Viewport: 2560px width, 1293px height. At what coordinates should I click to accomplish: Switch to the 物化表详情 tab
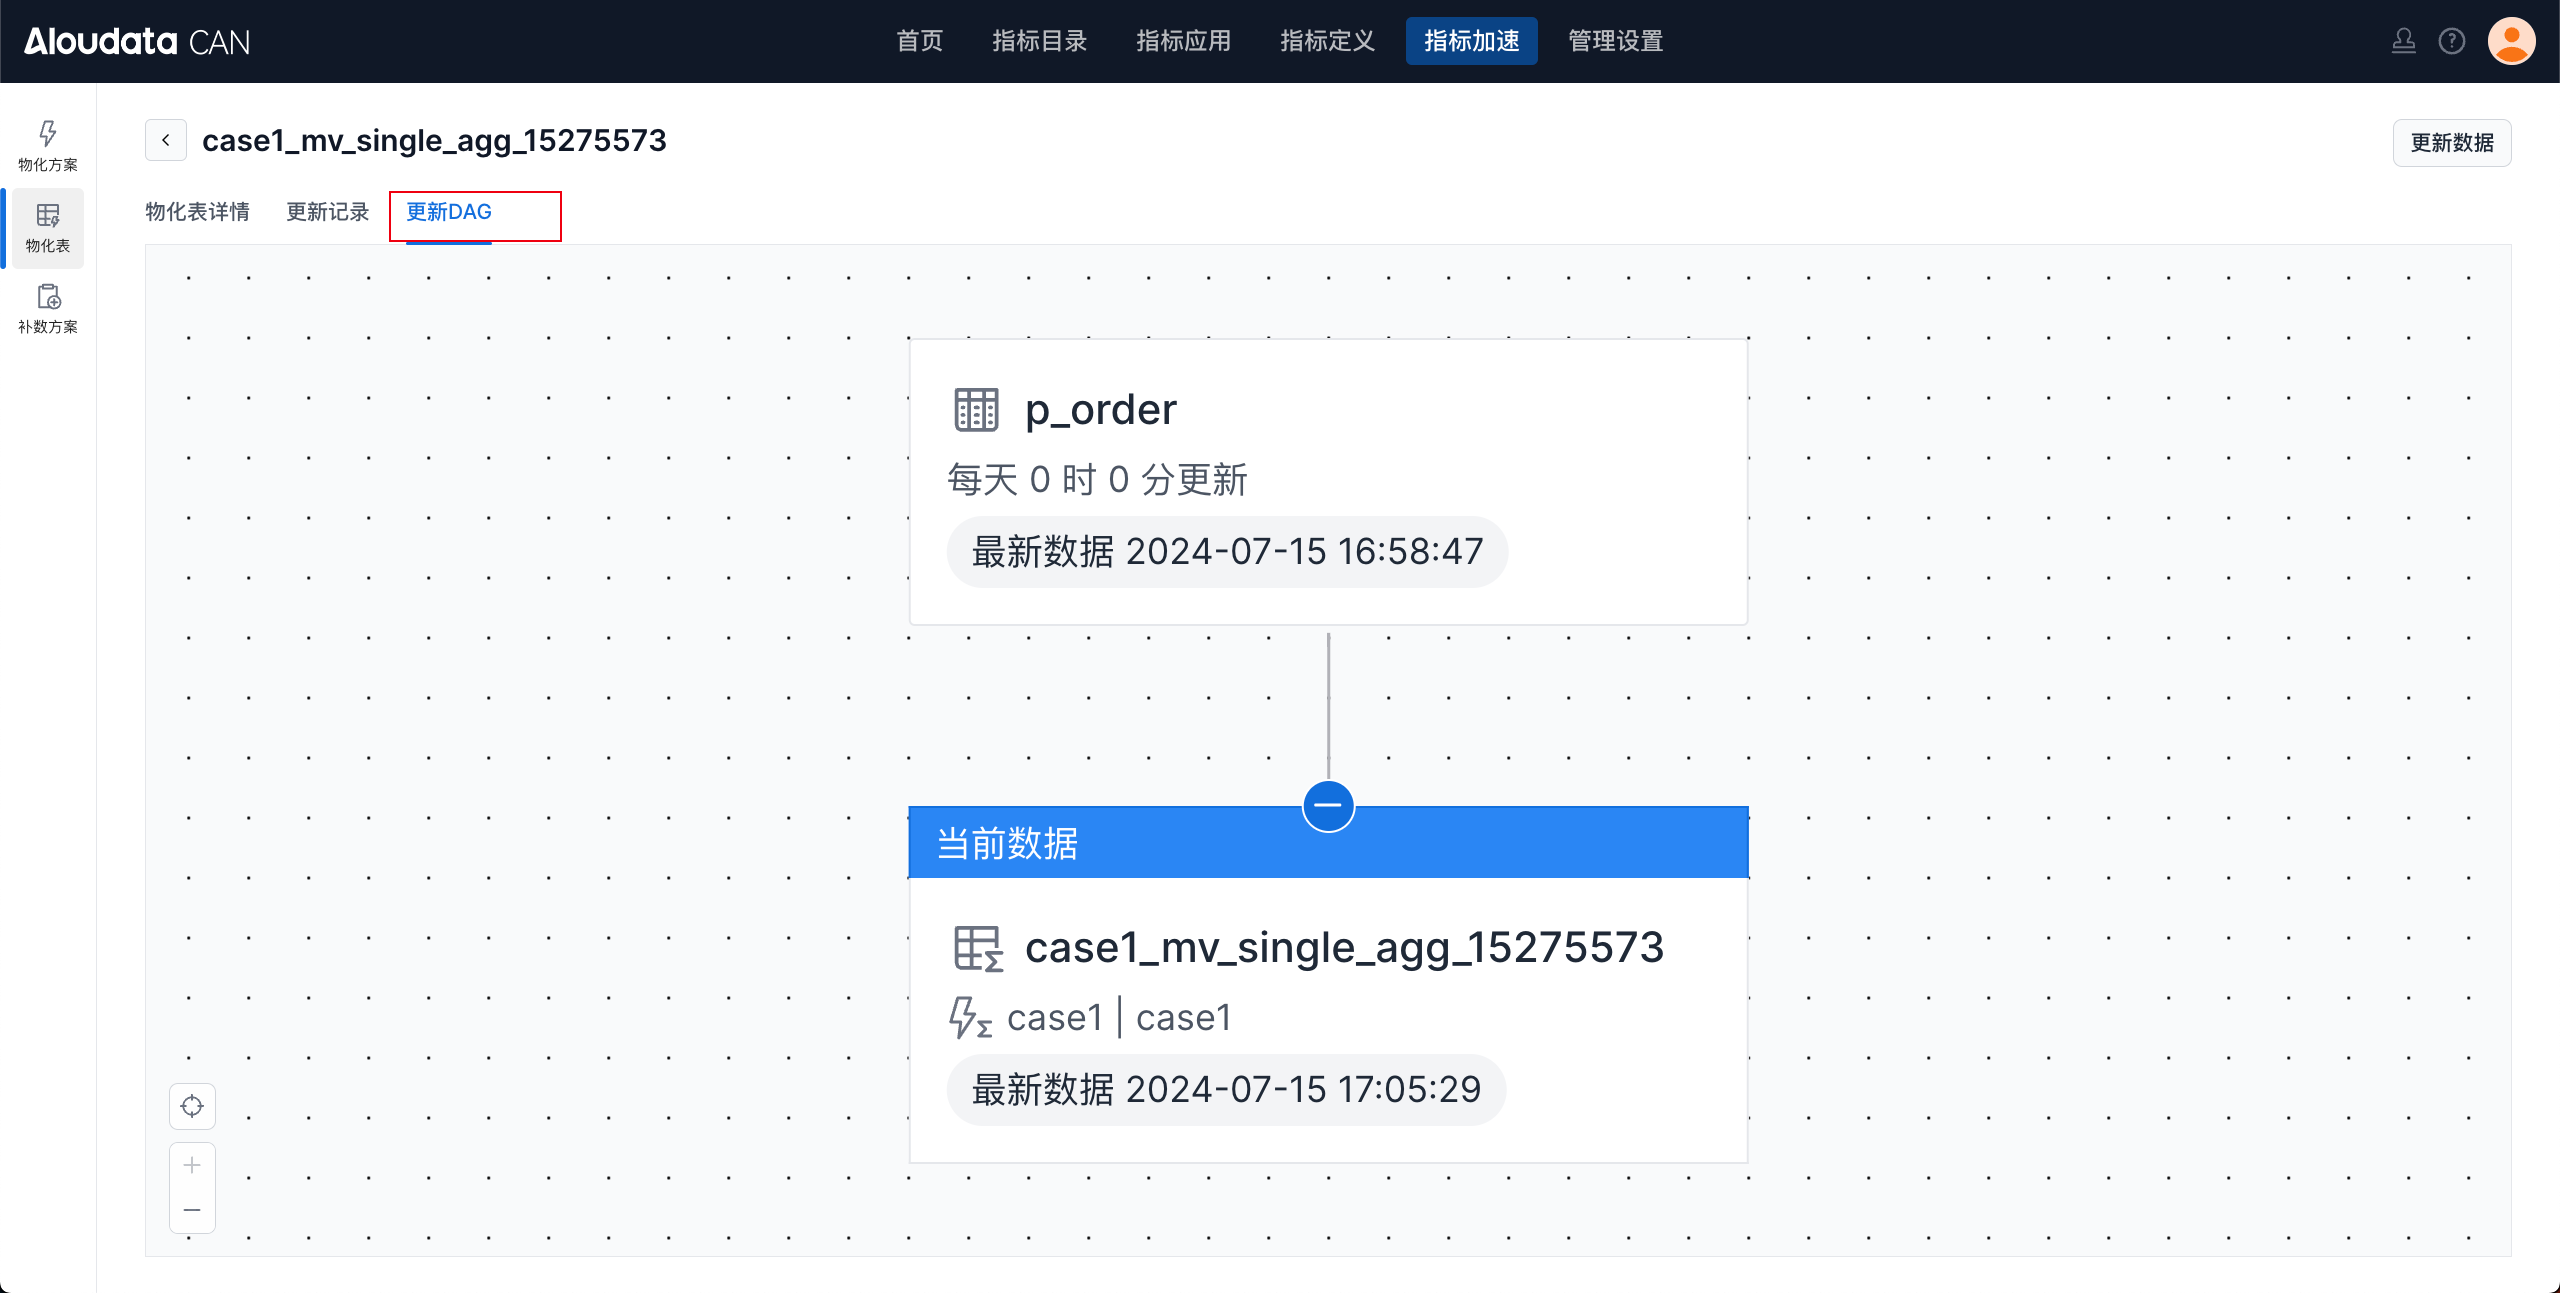click(x=197, y=212)
